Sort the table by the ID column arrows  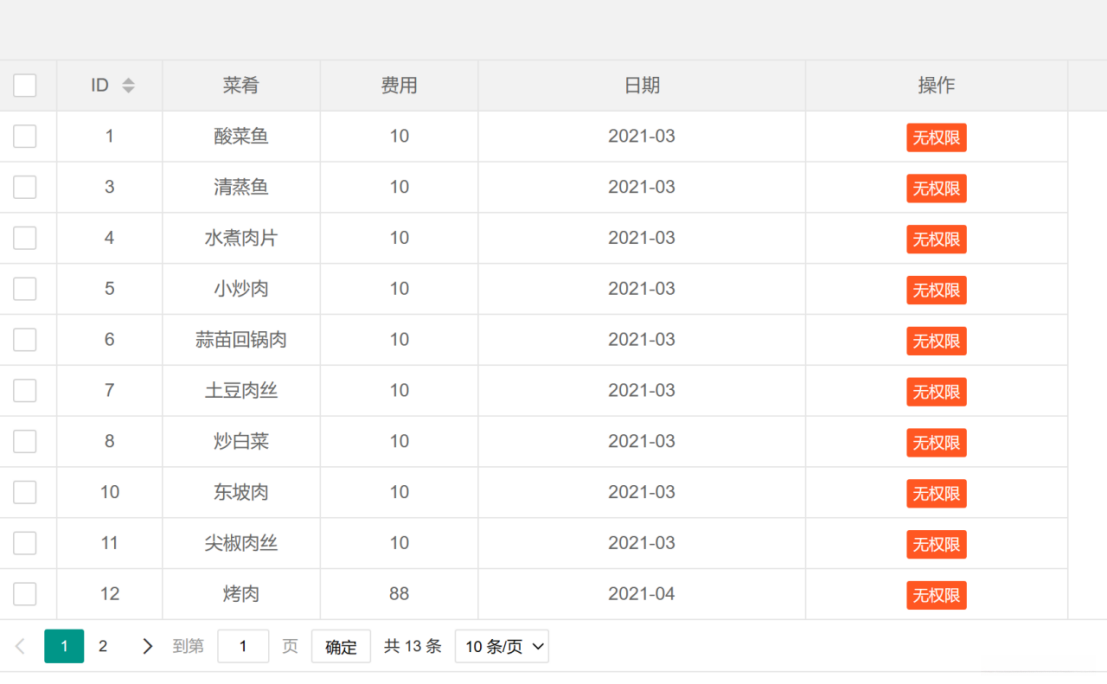click(128, 85)
